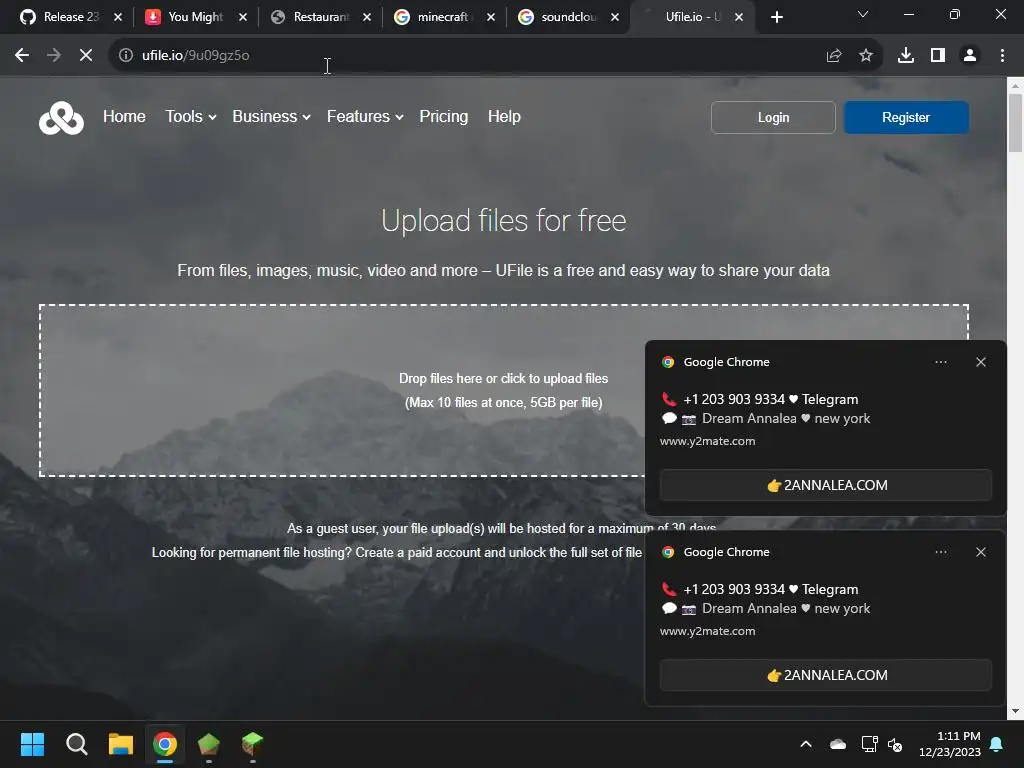This screenshot has width=1024, height=768.
Task: Click the Login button
Action: tap(773, 118)
